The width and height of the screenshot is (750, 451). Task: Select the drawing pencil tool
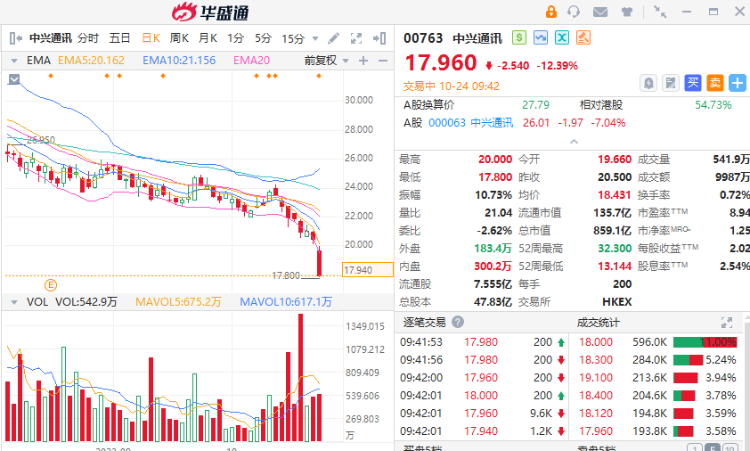coord(334,38)
